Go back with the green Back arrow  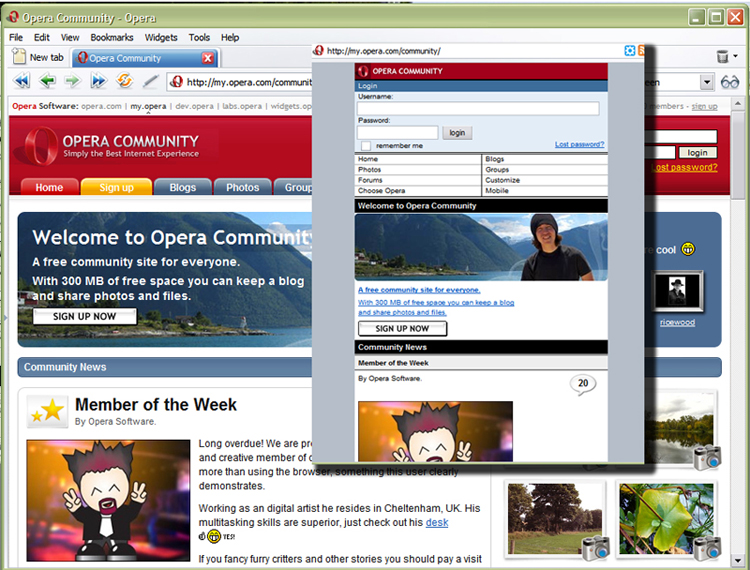[x=47, y=82]
